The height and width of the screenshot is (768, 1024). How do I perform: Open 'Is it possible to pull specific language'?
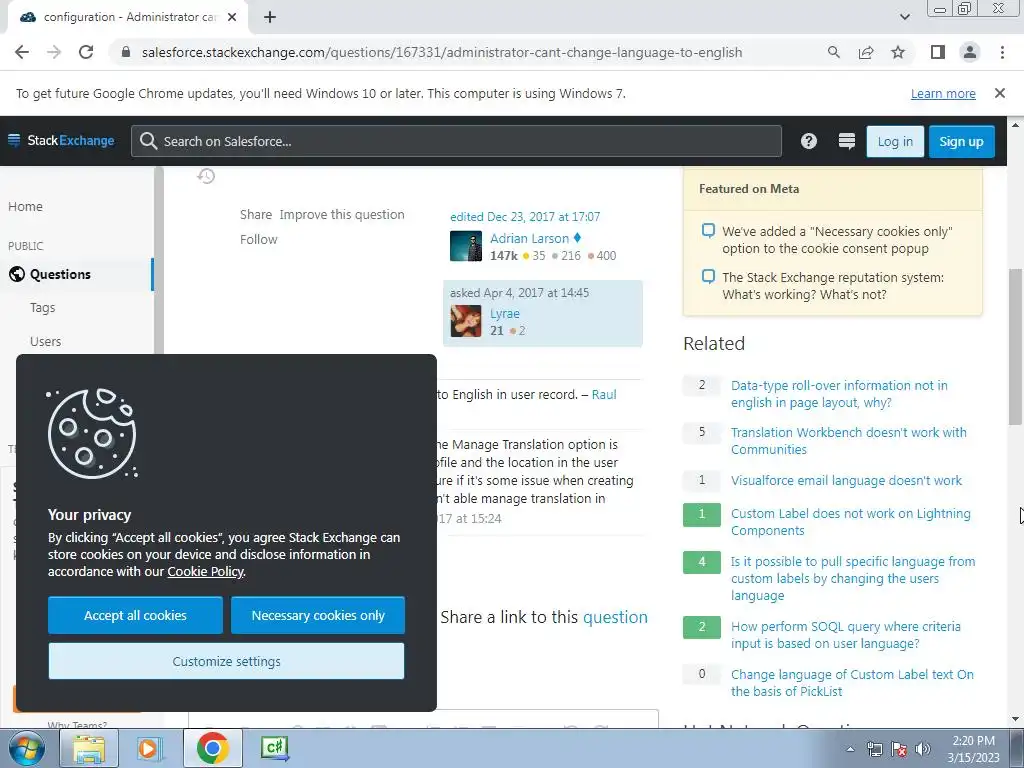point(853,578)
